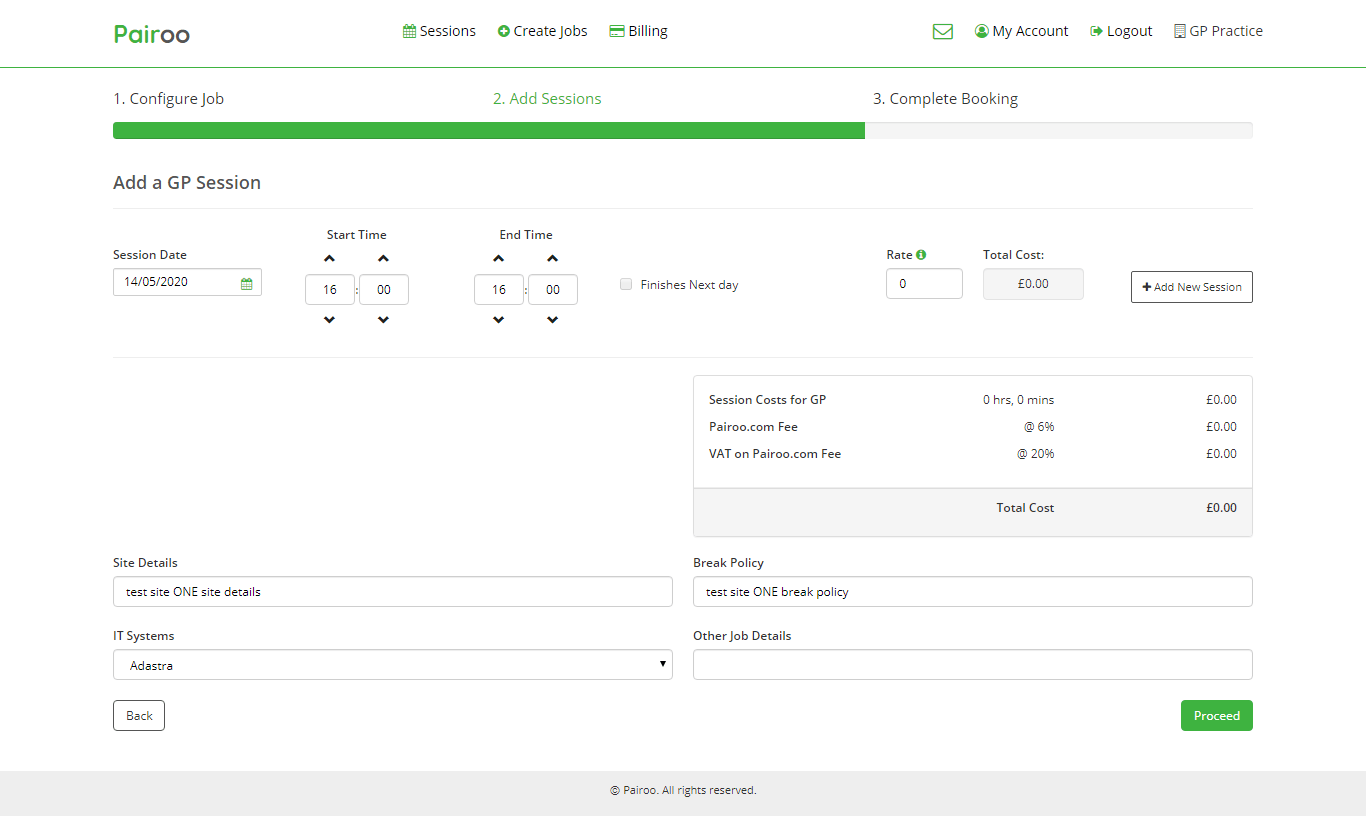1366x816 pixels.
Task: Decrease the End Time minutes with down arrow
Action: tap(552, 320)
